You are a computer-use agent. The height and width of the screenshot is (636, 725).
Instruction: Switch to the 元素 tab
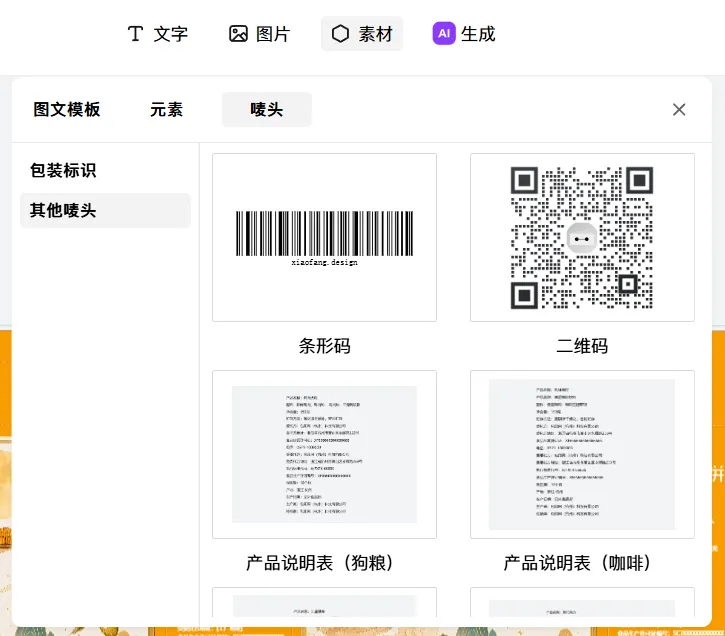pyautogui.click(x=166, y=110)
